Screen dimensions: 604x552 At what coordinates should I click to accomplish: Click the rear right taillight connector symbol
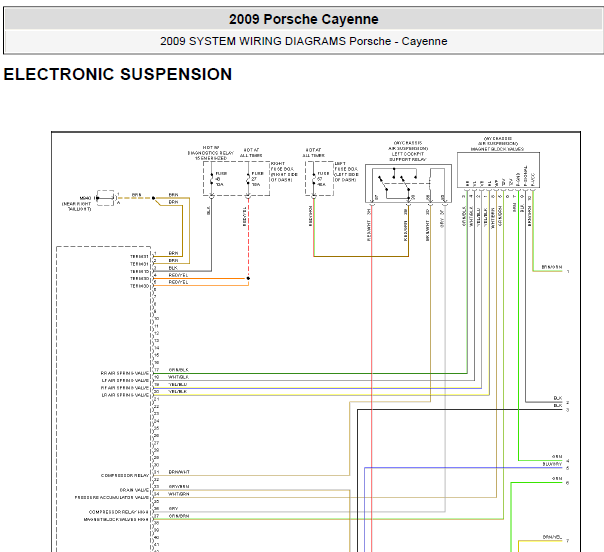[x=106, y=198]
